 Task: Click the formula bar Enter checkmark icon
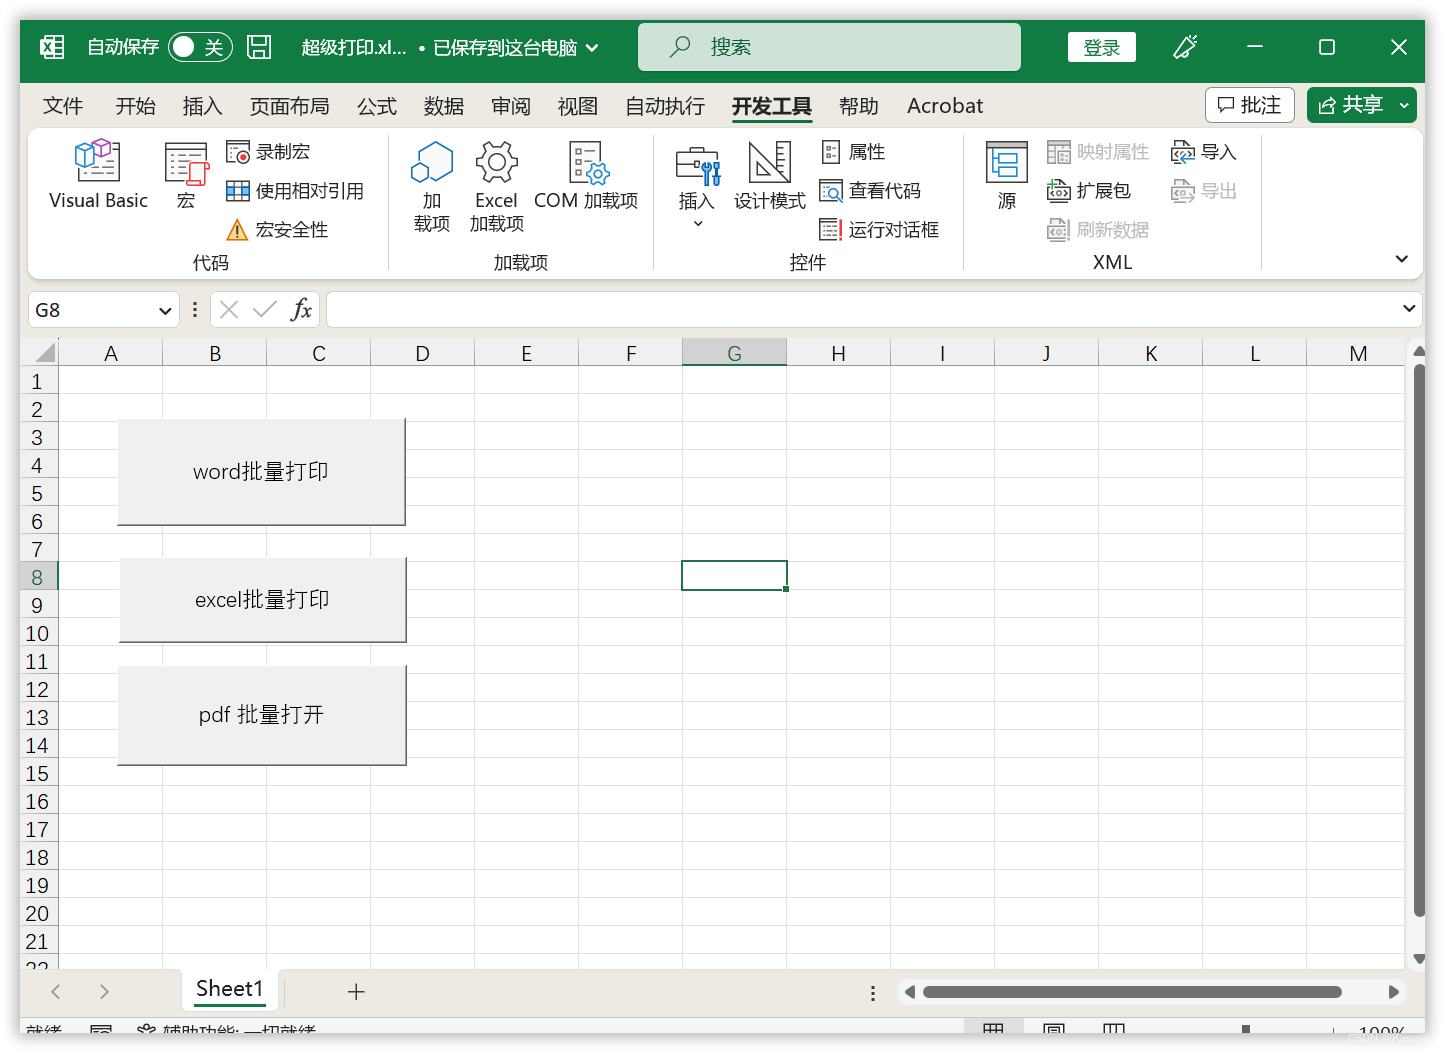[x=265, y=310]
